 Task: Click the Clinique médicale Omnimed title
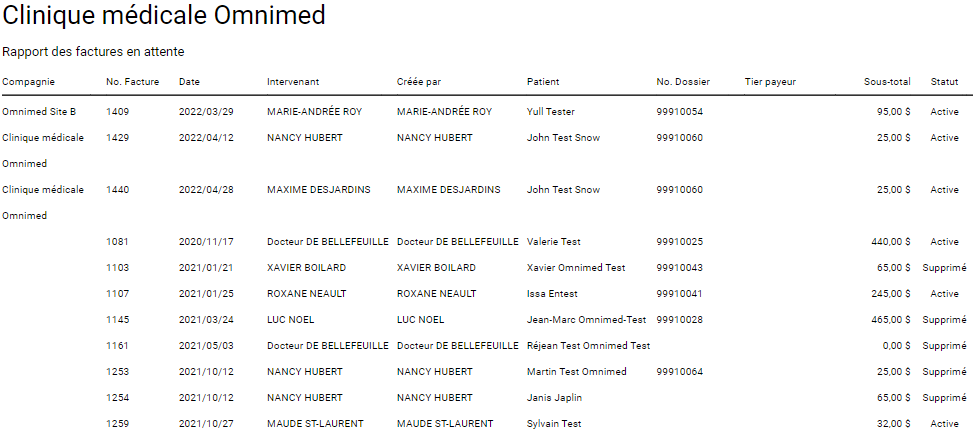[x=164, y=17]
